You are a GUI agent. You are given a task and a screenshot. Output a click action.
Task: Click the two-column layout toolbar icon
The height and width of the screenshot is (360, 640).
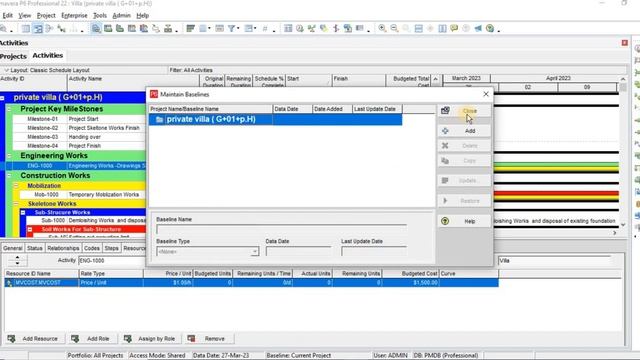click(442, 28)
